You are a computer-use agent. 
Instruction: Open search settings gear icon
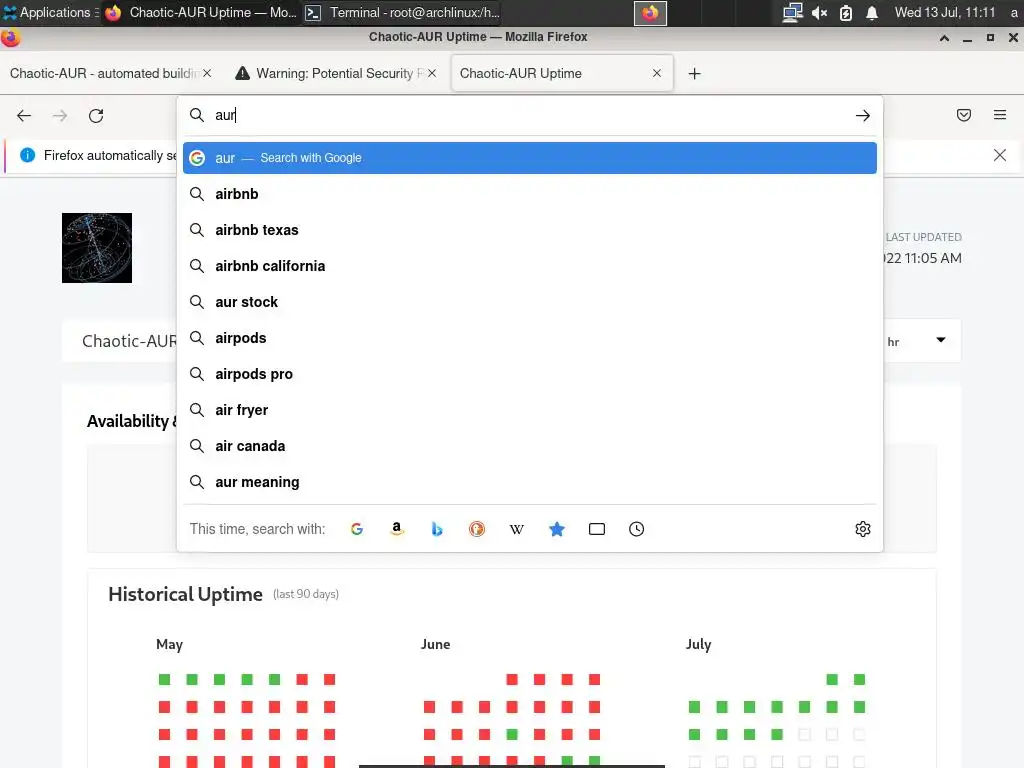863,529
